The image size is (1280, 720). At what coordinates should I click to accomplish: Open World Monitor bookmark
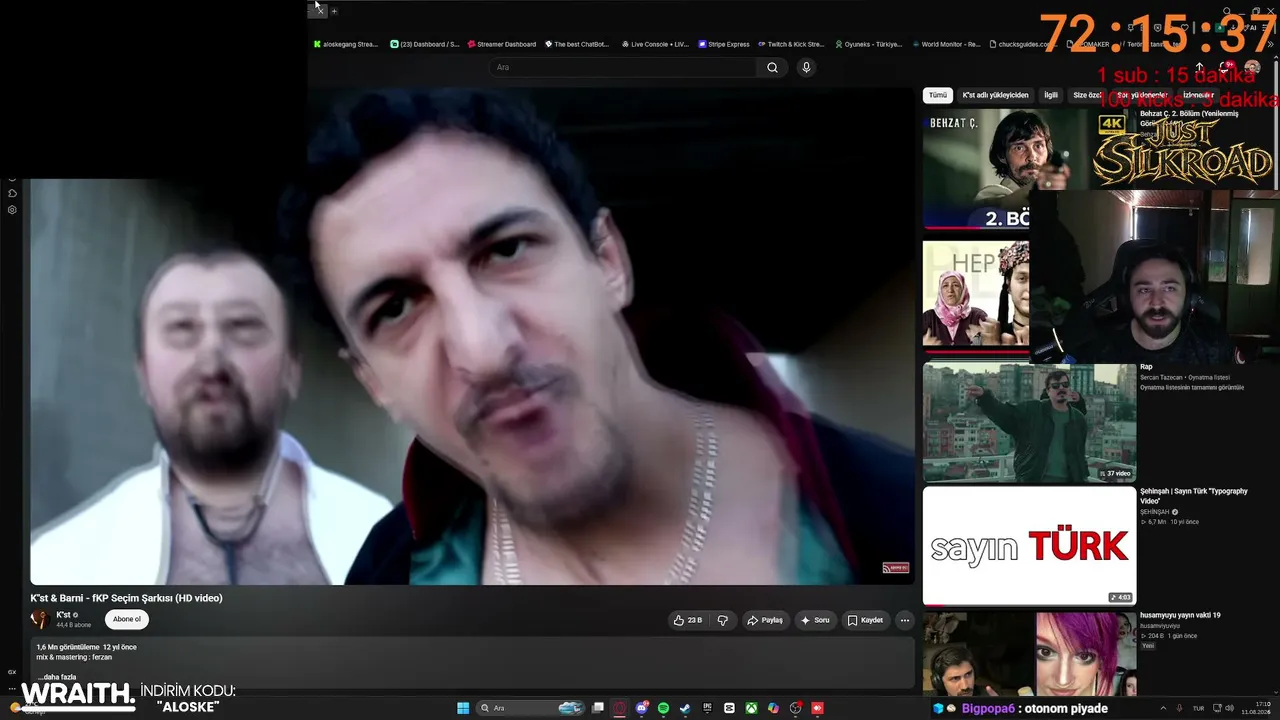coord(945,44)
